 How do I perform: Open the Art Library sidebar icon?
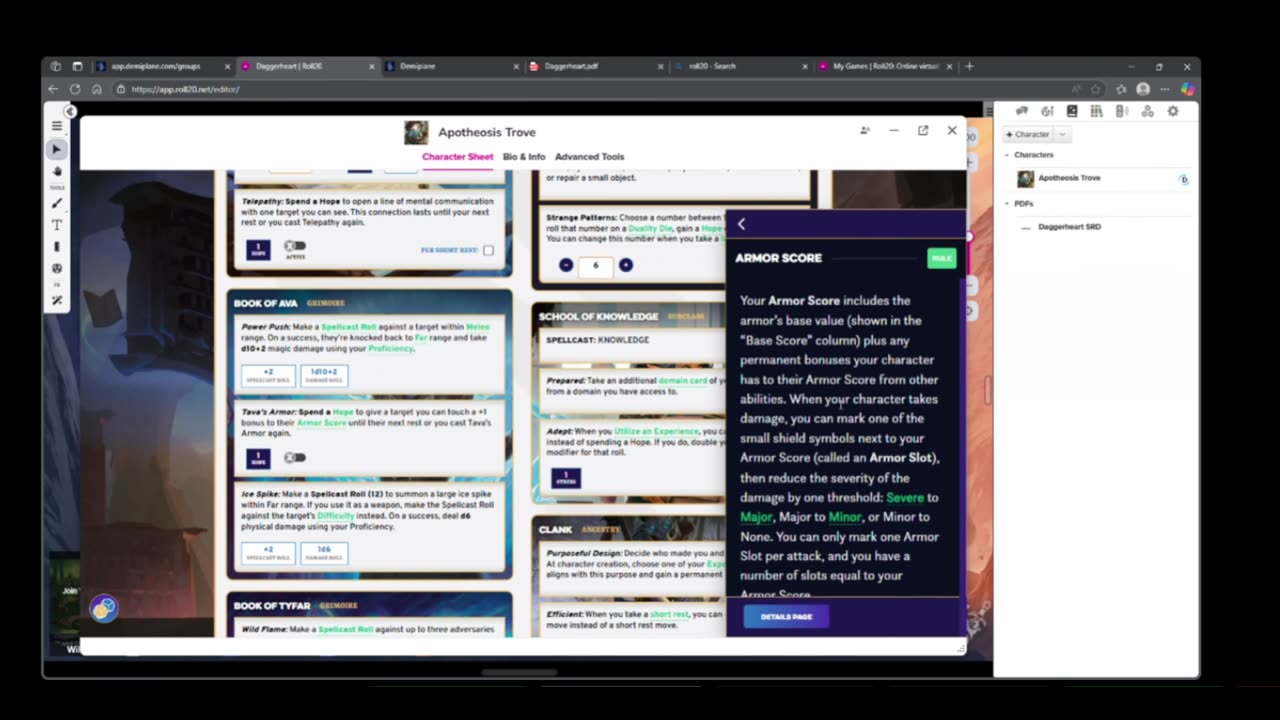(1047, 111)
